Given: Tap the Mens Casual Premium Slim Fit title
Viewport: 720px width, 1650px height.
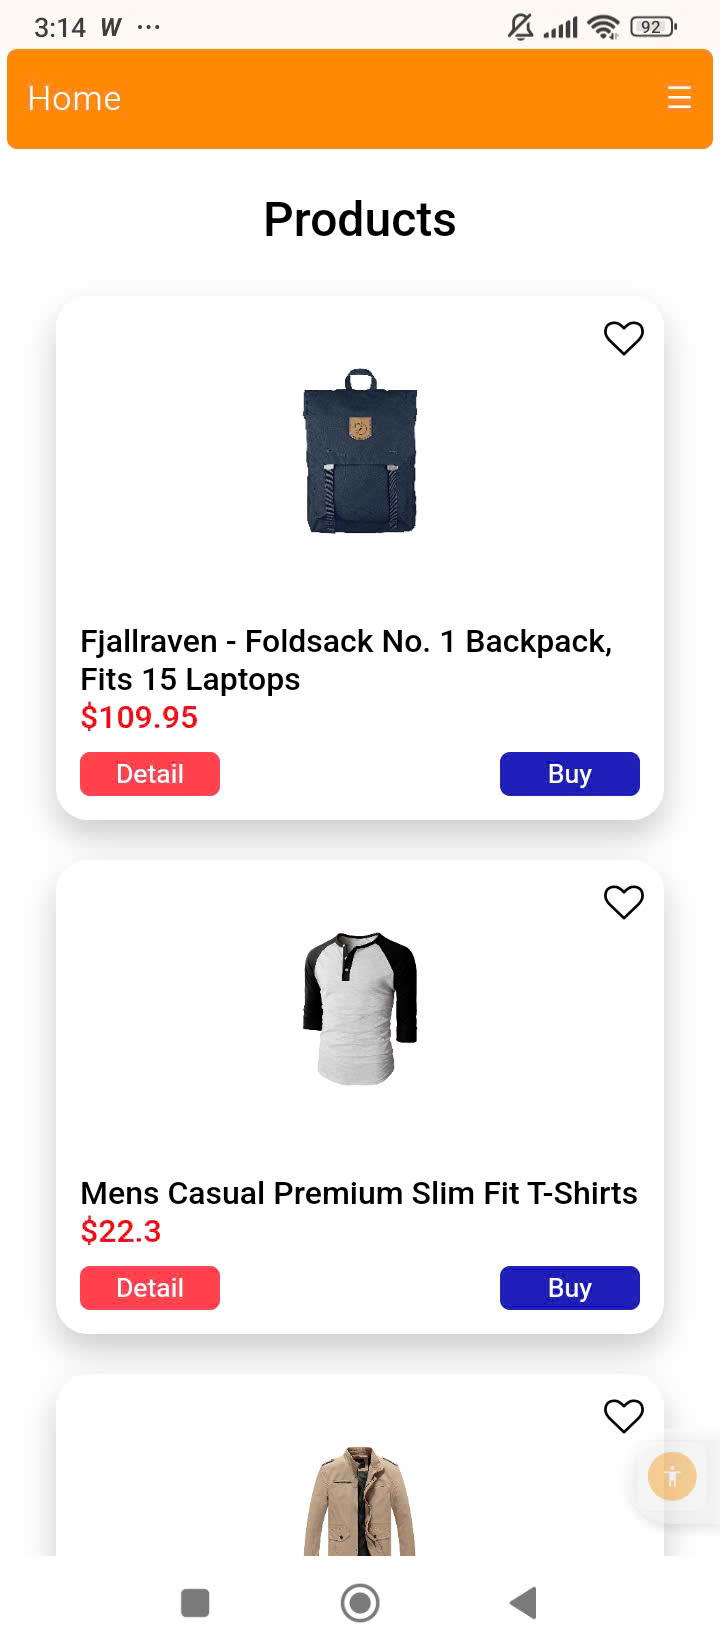Looking at the screenshot, I should coord(359,1193).
